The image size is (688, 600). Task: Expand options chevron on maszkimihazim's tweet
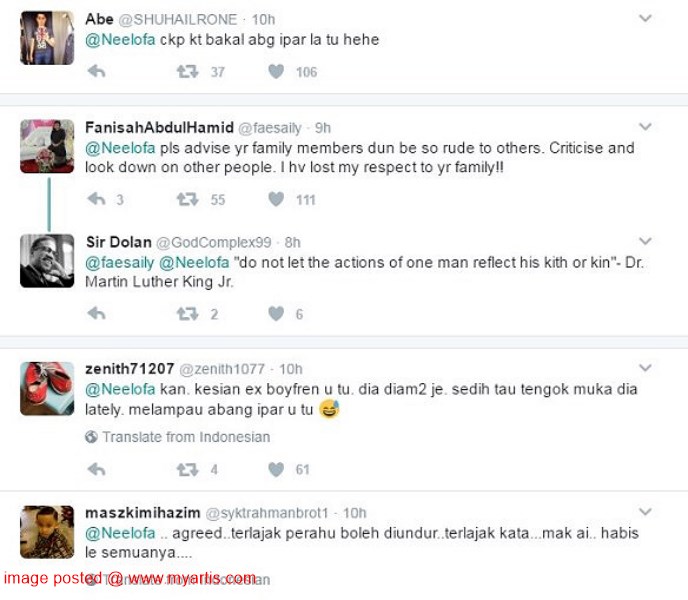(645, 511)
